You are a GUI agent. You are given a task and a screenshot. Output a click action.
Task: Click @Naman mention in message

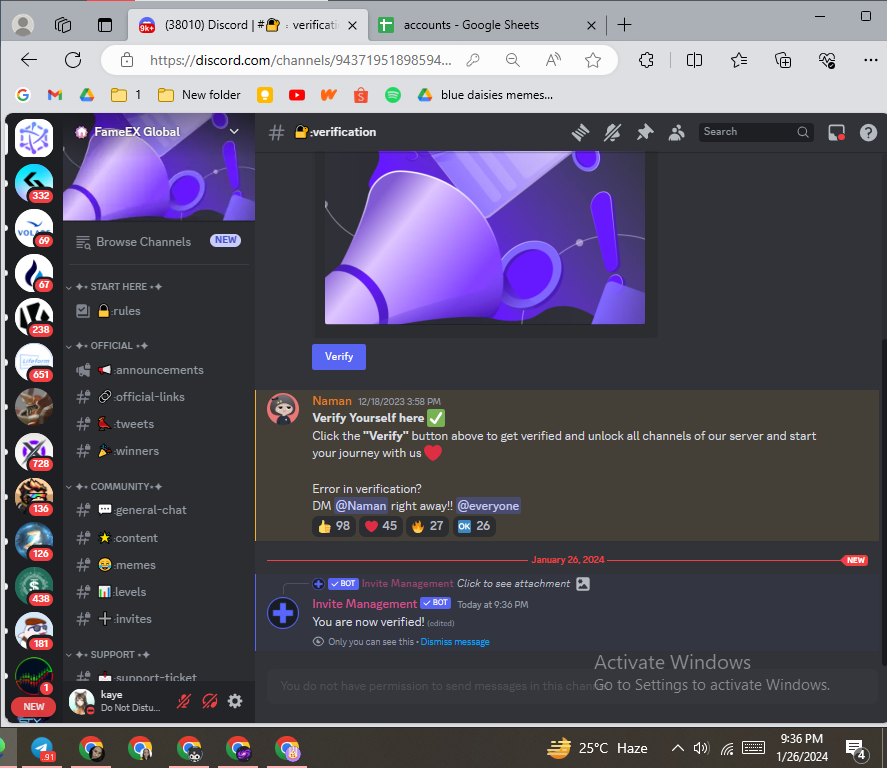pyautogui.click(x=361, y=506)
